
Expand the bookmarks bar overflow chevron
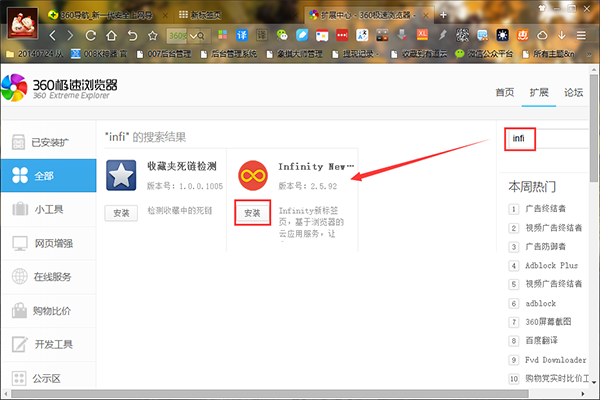pos(589,54)
